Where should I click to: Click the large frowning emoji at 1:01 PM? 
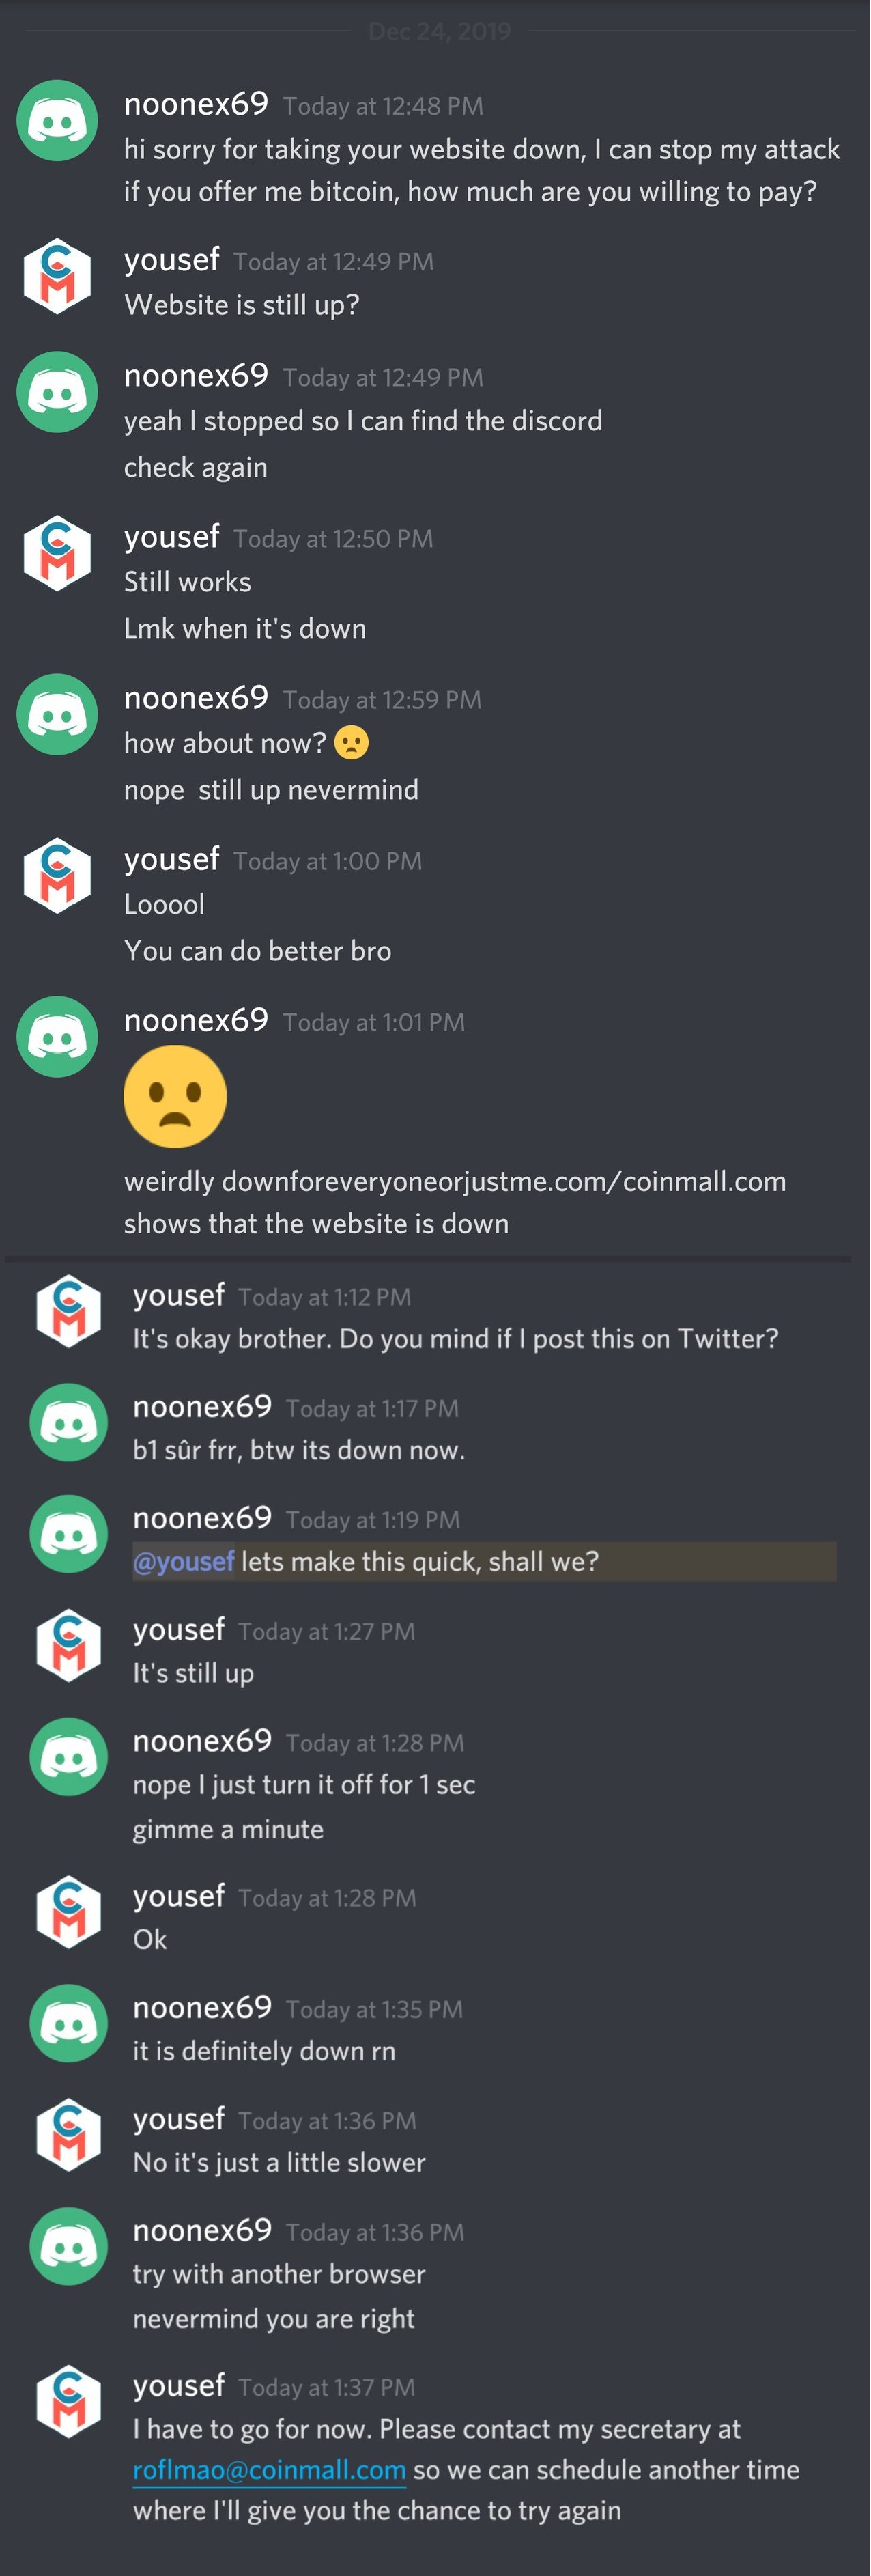point(175,1096)
